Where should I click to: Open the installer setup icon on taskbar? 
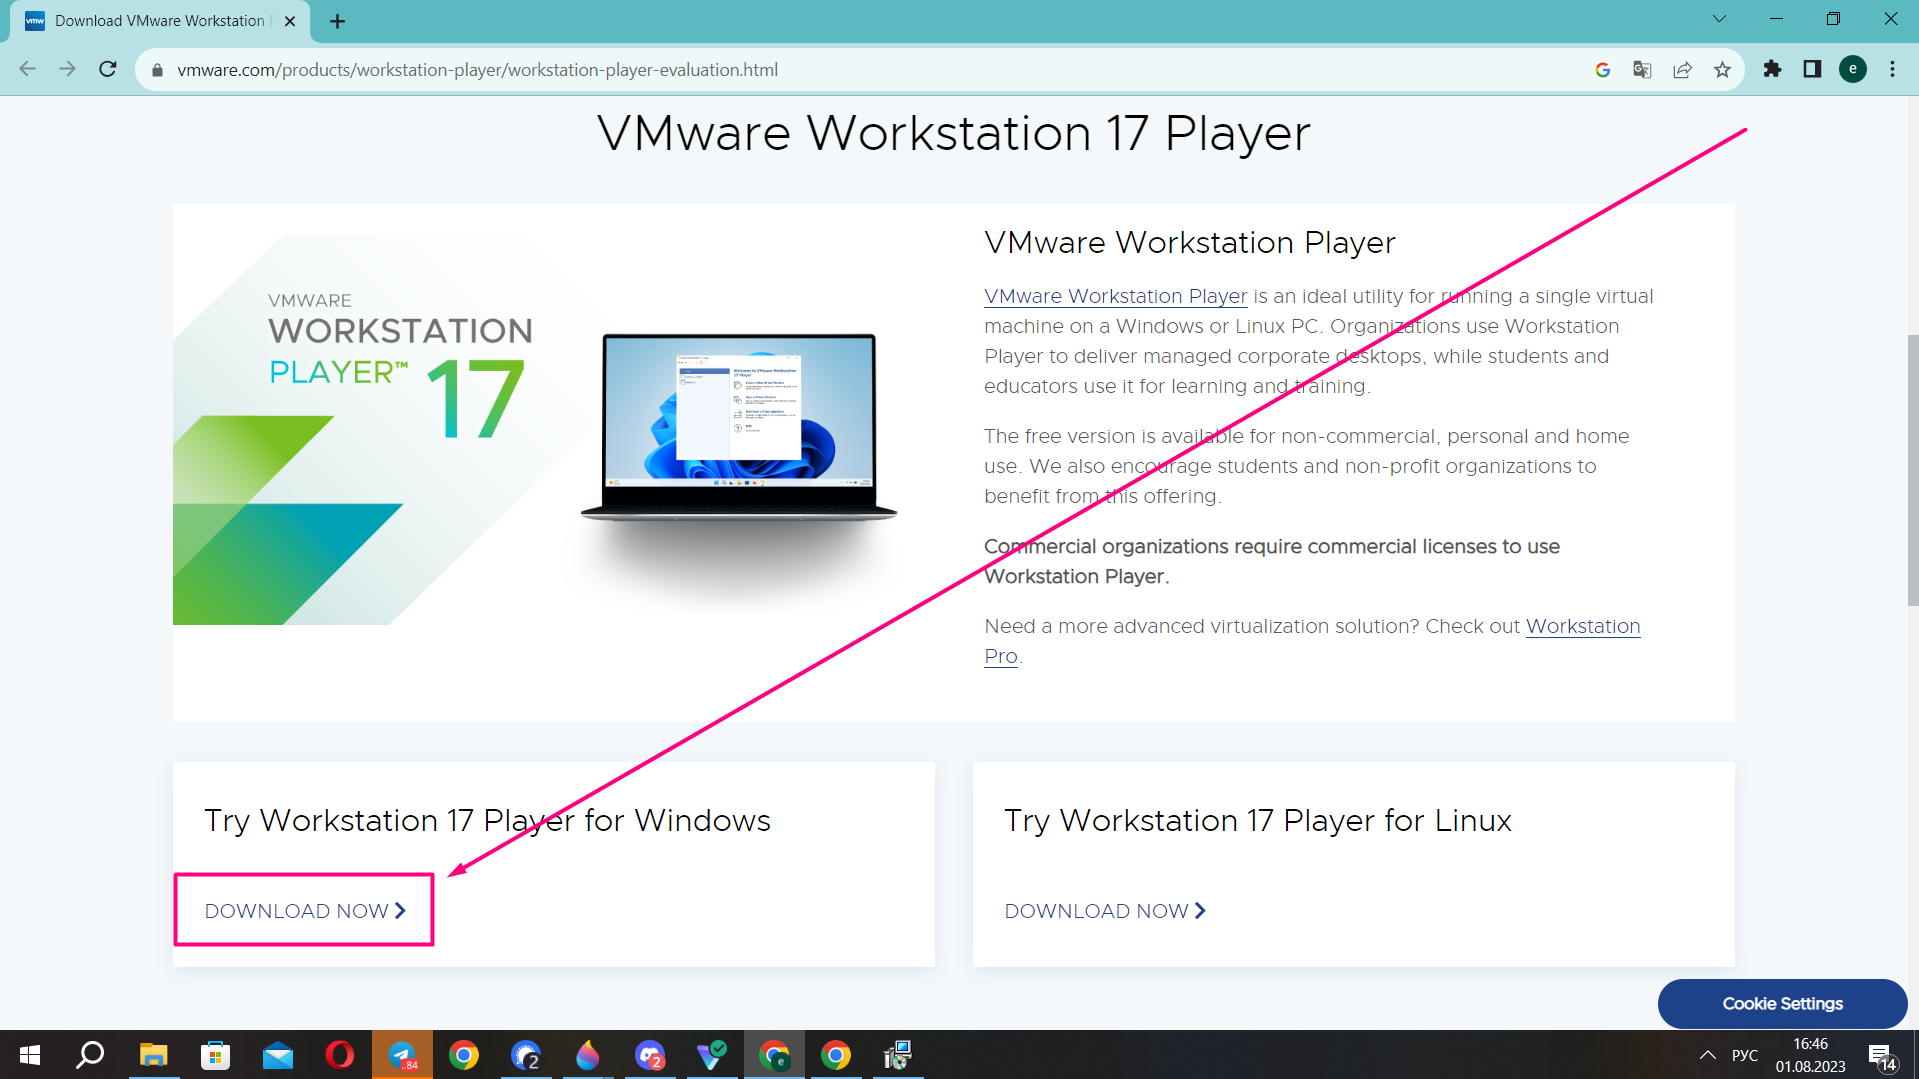898,1054
